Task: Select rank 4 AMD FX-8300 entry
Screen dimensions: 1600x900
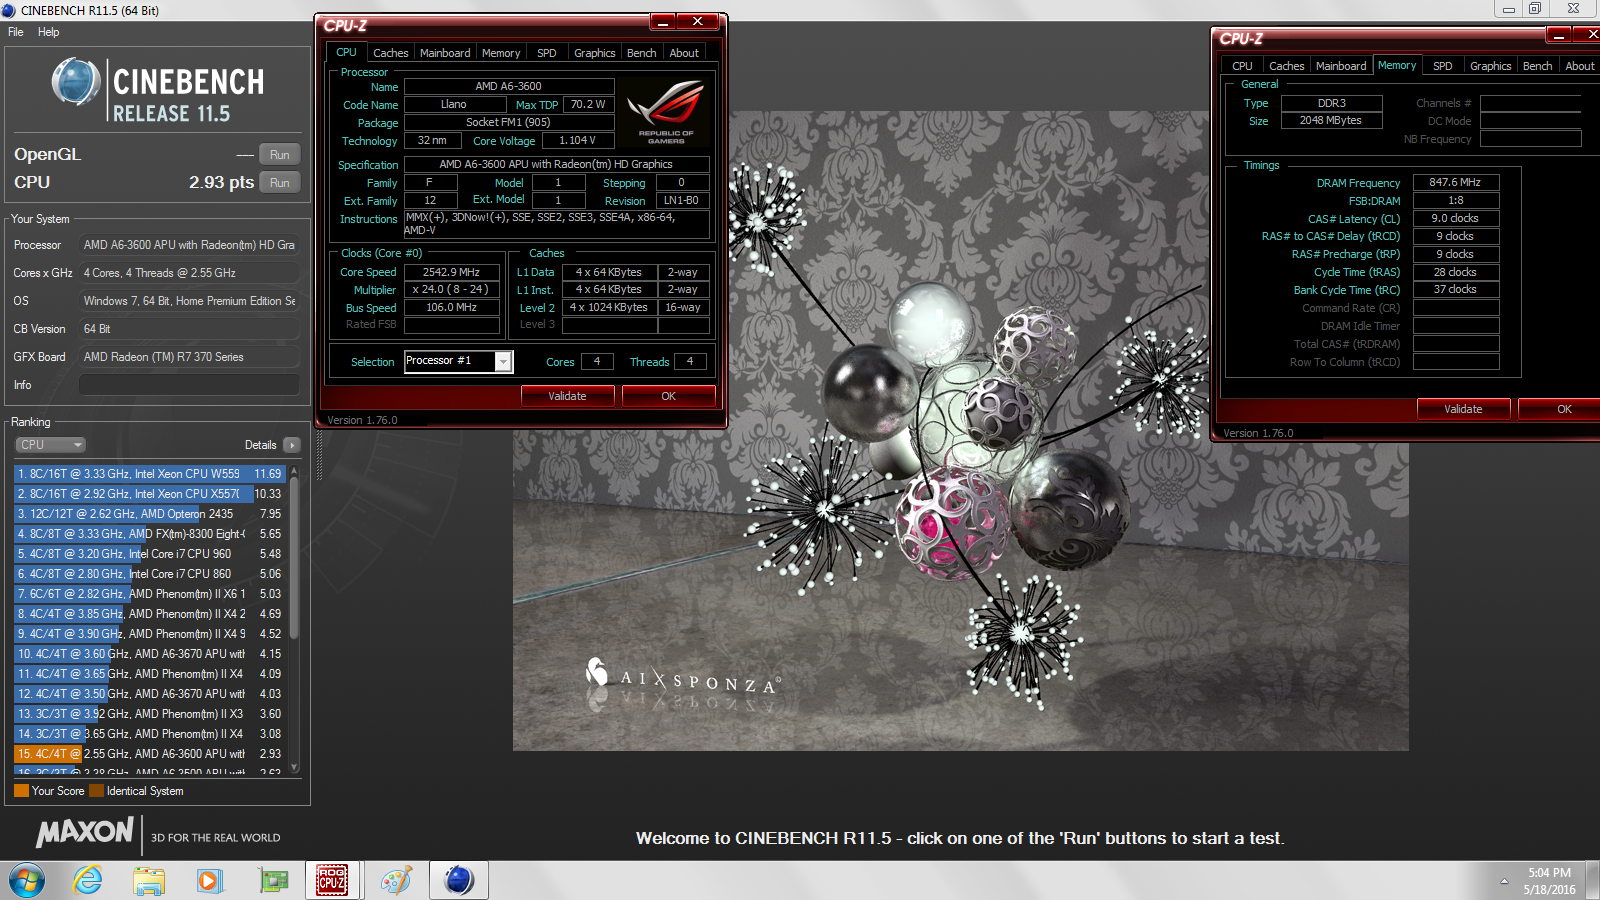Action: click(150, 534)
